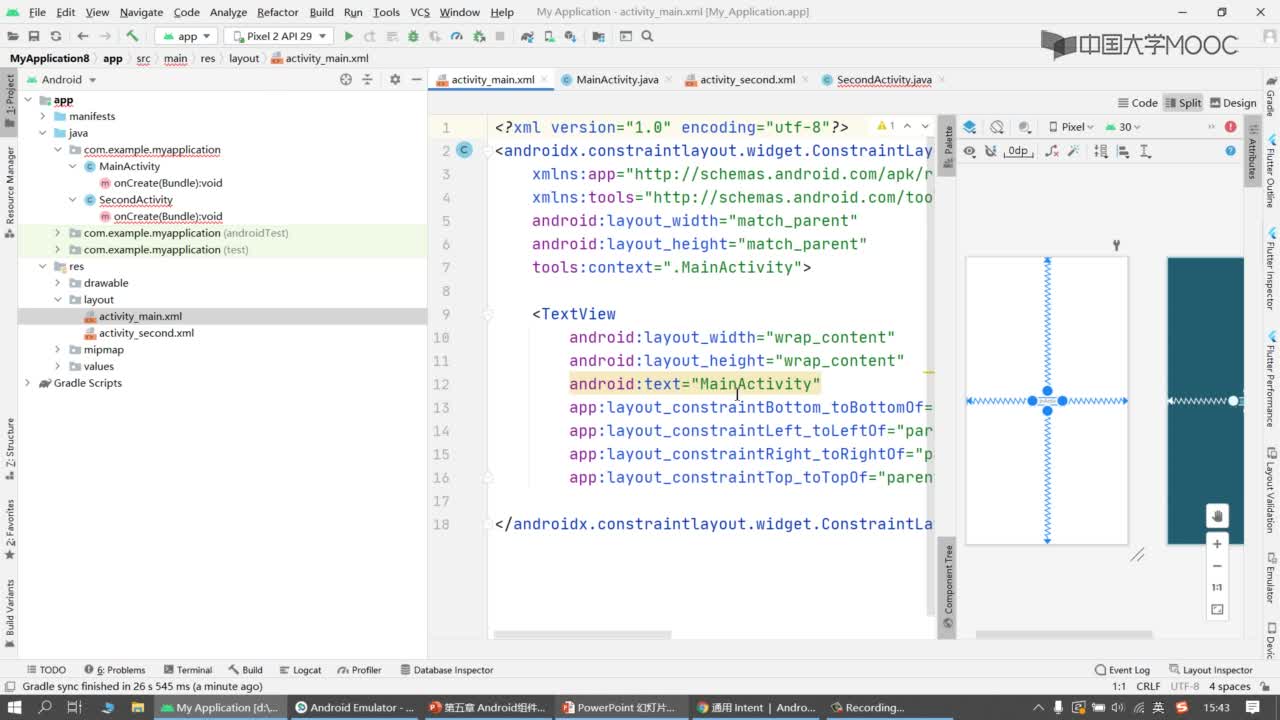The height and width of the screenshot is (720, 1280).
Task: Expand the manifests folder
Action: point(43,116)
